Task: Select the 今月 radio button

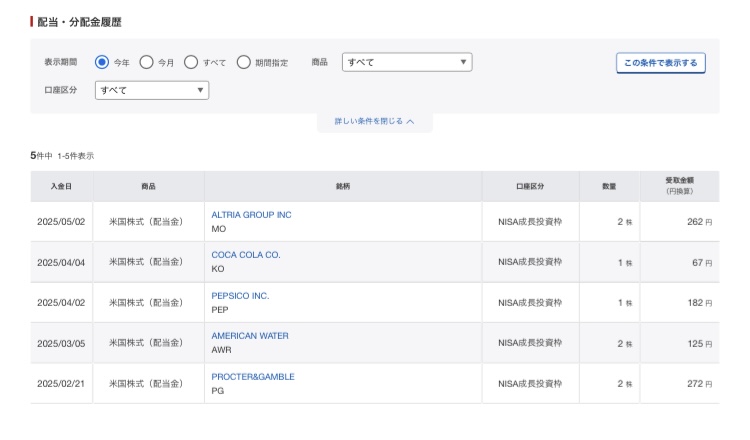Action: tap(146, 62)
